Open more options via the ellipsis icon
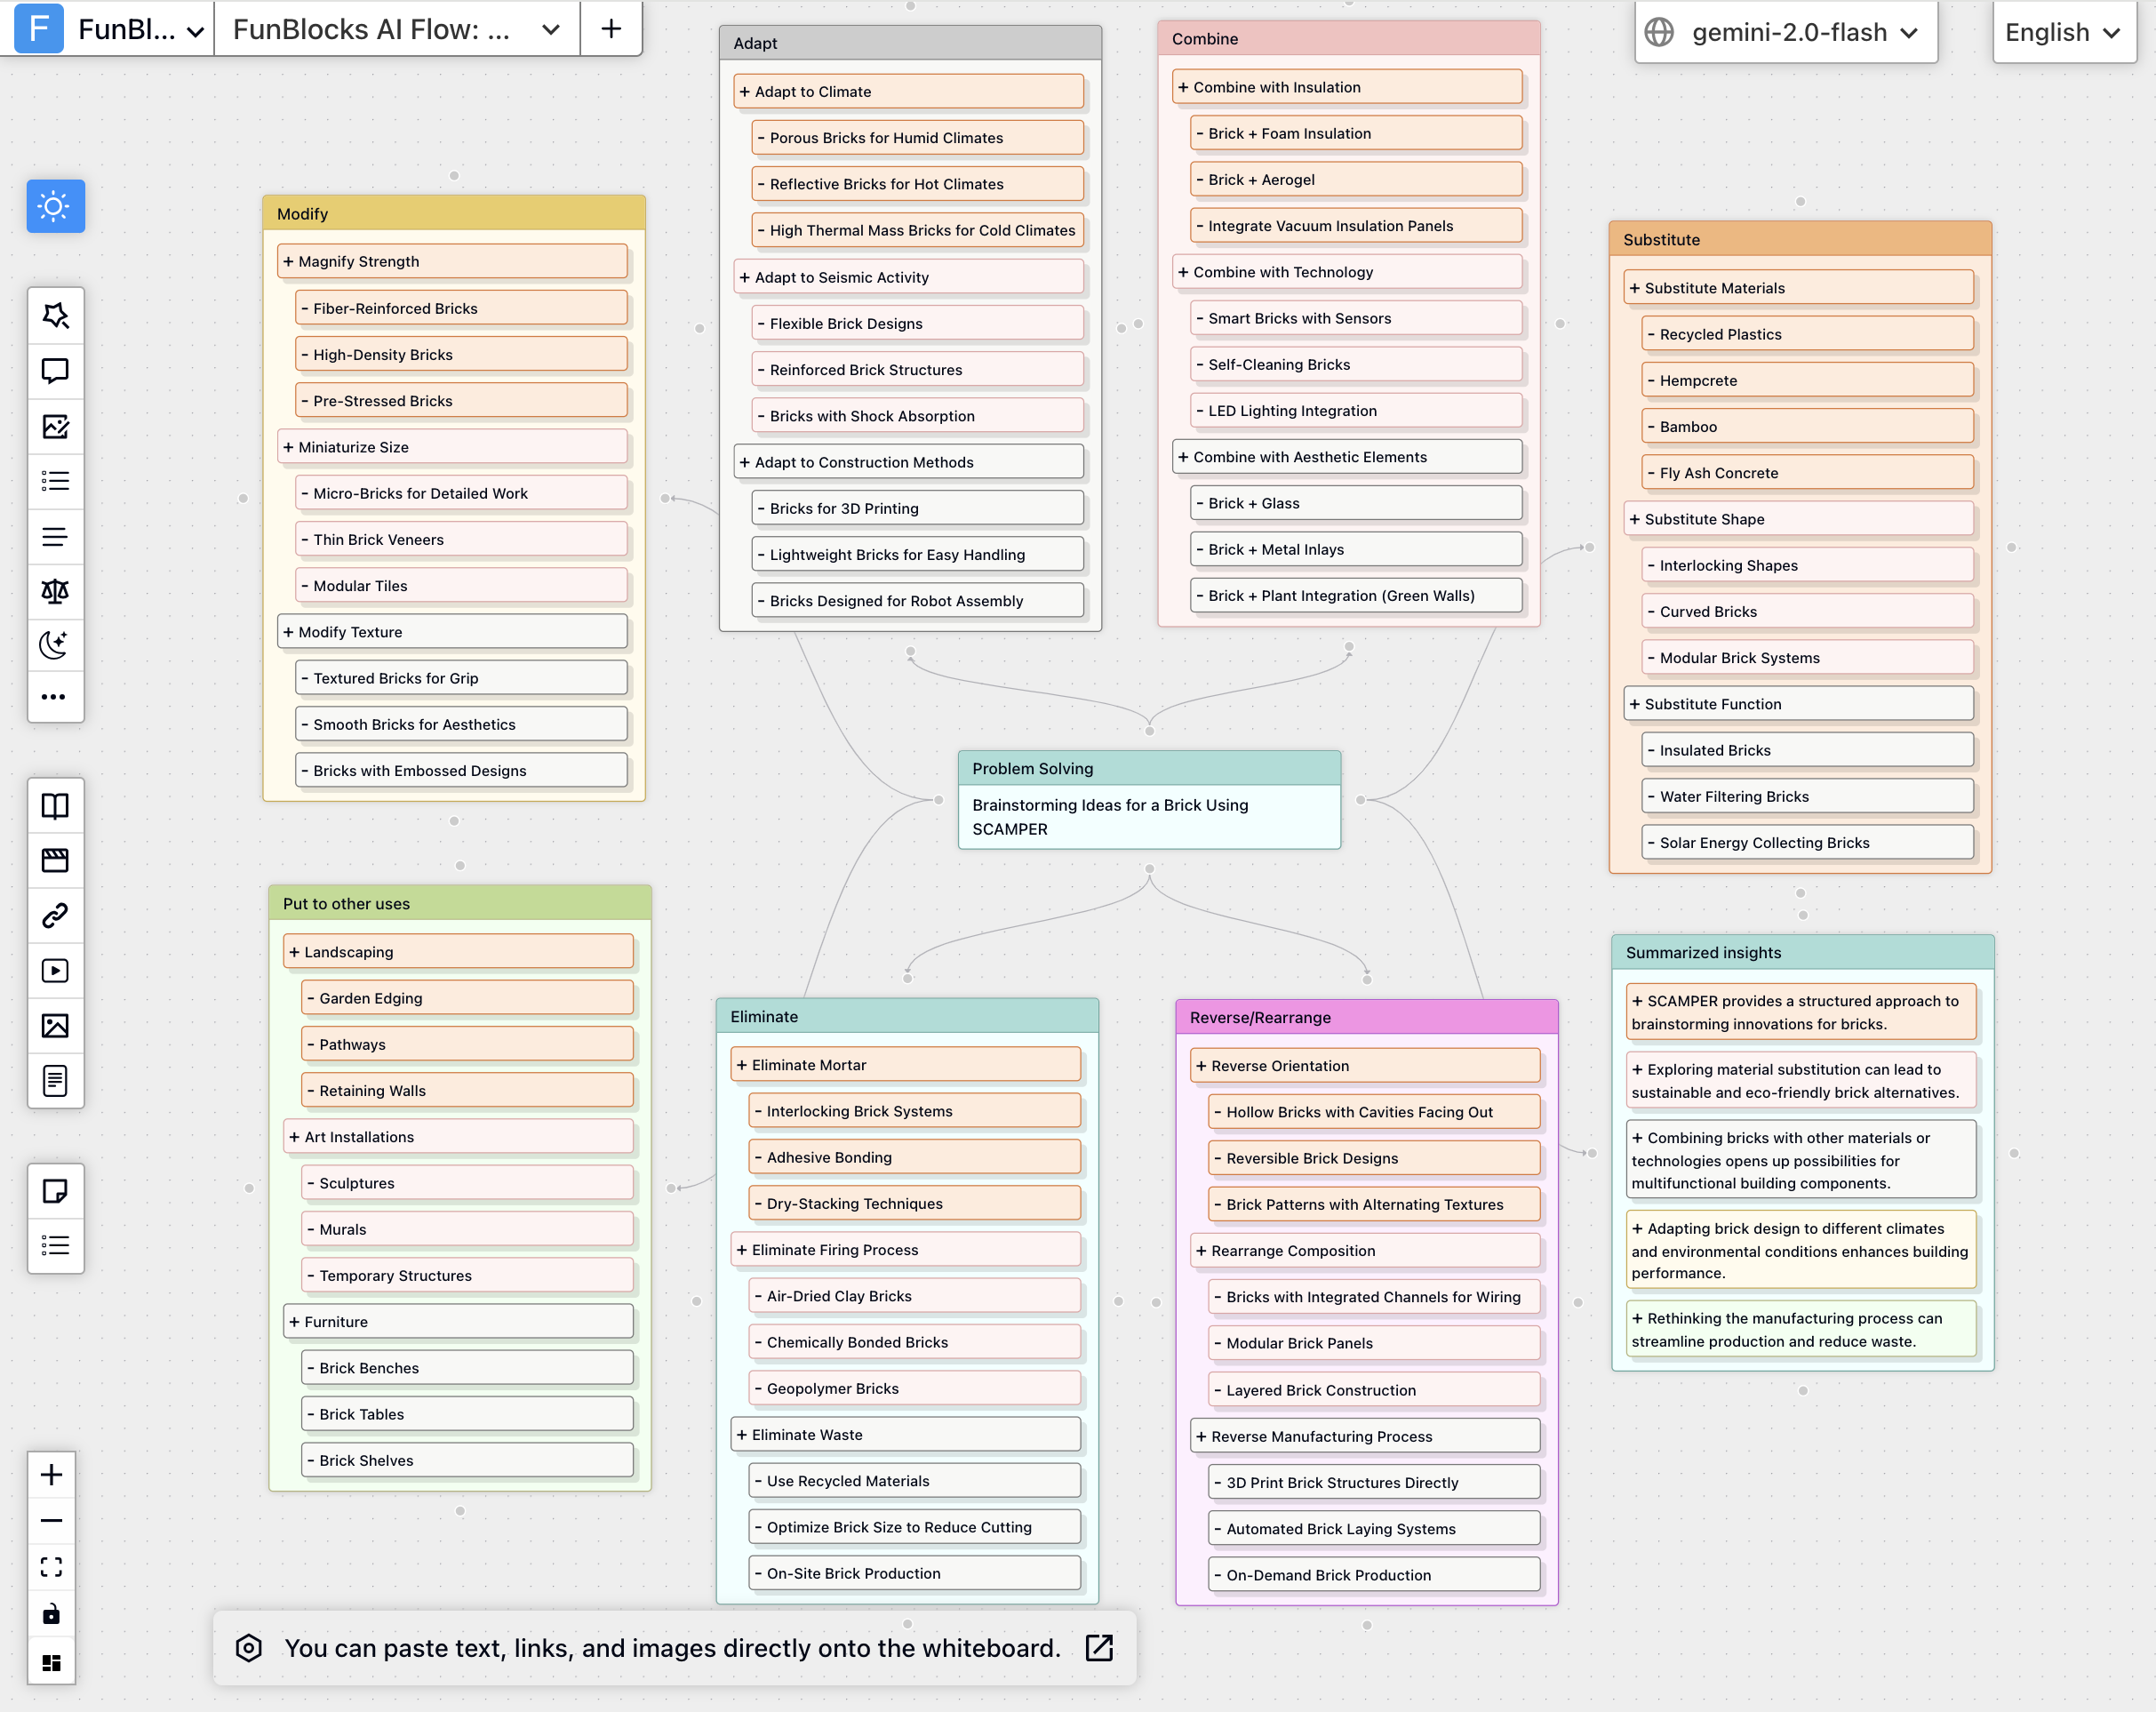The width and height of the screenshot is (2156, 1712). point(55,697)
